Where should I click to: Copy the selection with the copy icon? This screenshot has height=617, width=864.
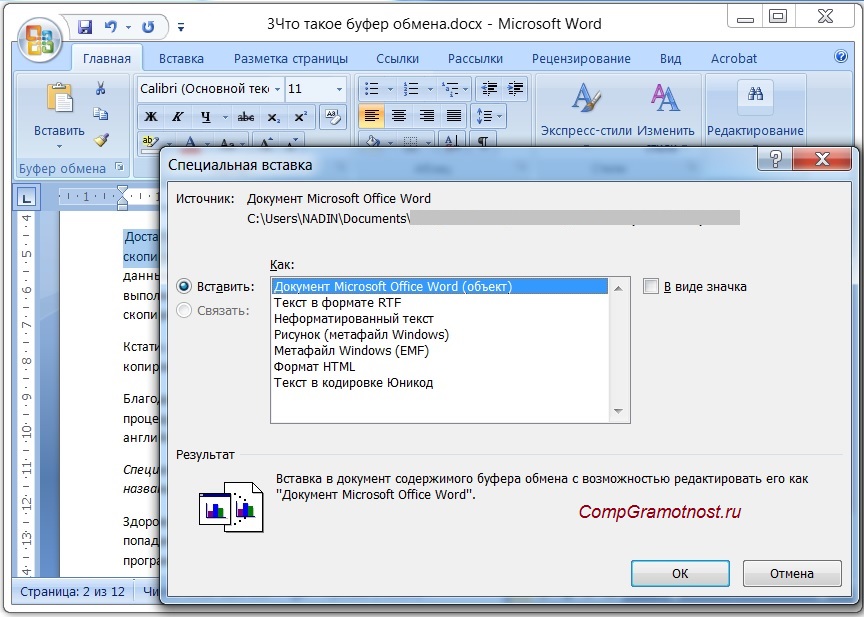click(100, 113)
